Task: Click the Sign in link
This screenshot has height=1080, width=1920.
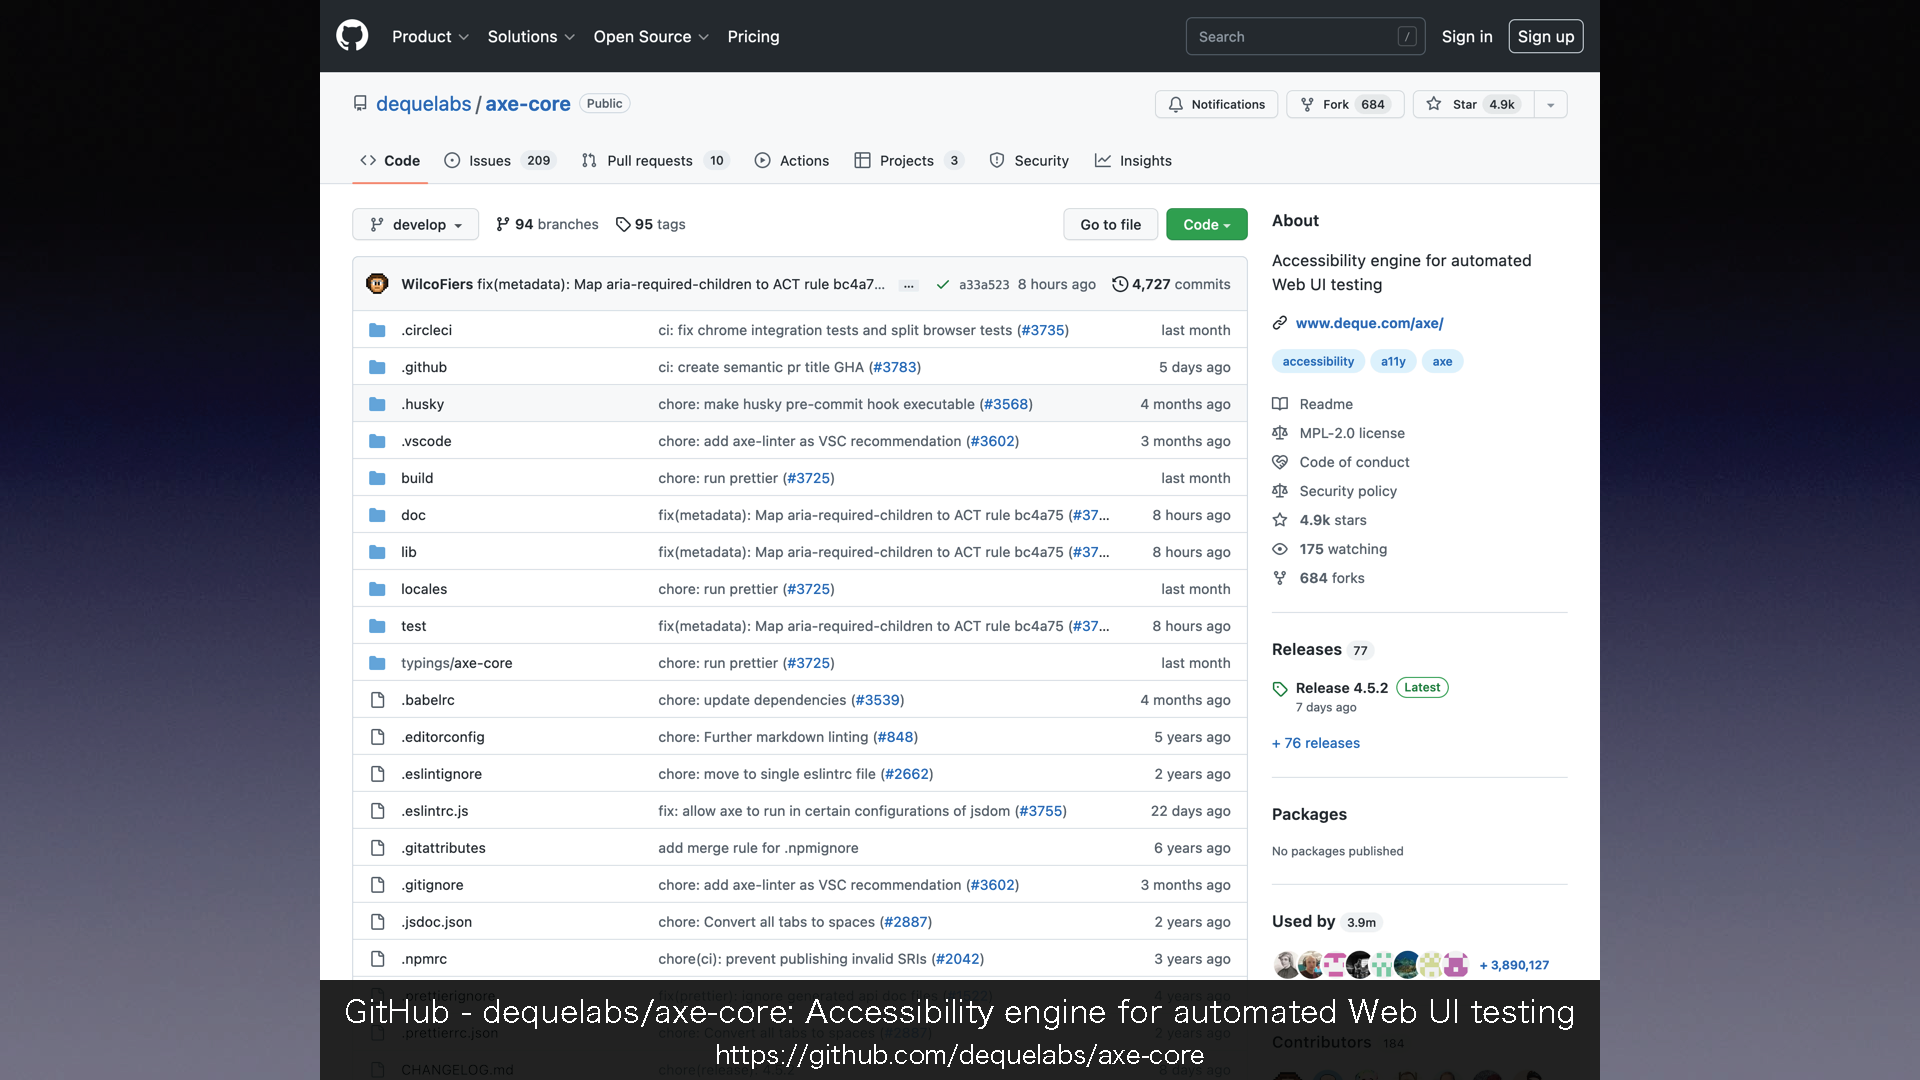Action: coord(1467,36)
